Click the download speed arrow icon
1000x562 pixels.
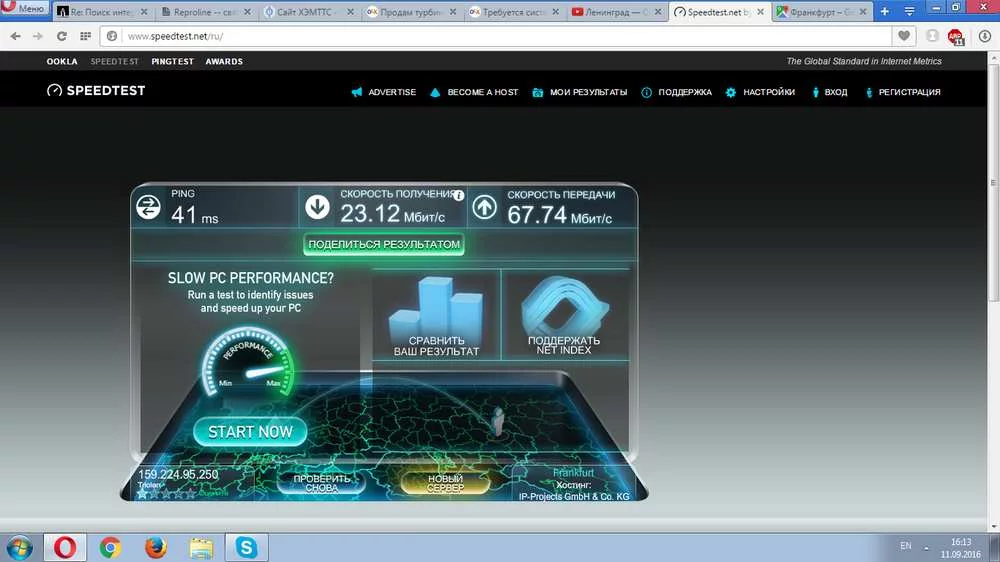(317, 207)
